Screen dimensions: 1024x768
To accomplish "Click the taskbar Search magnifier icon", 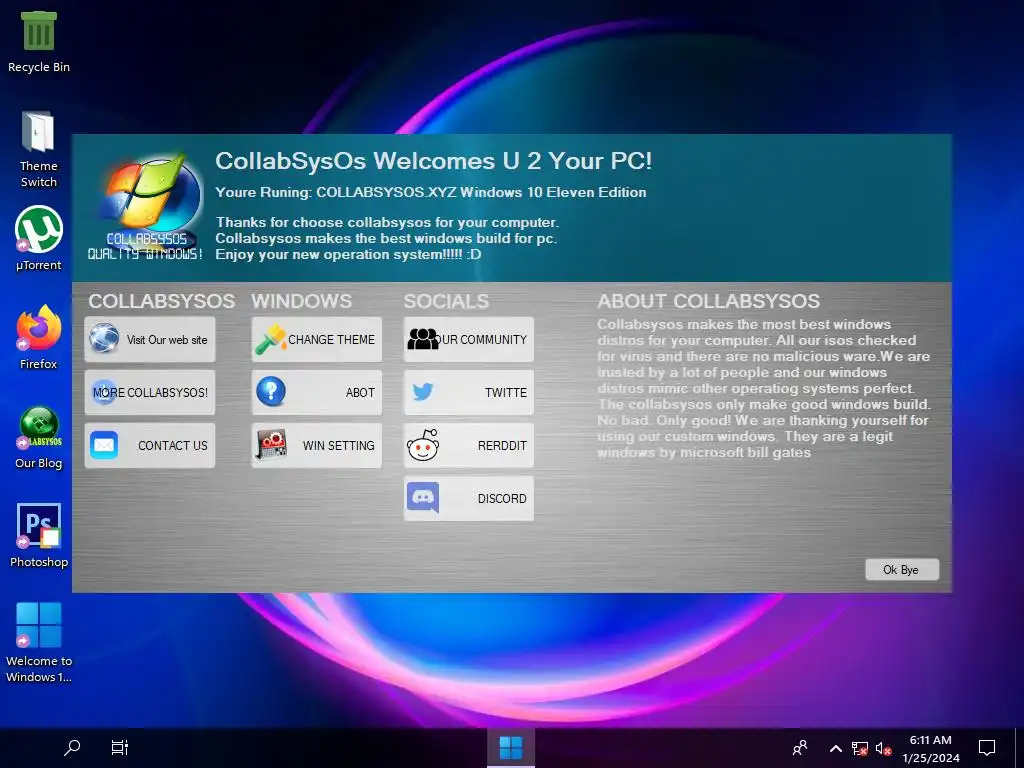I will click(x=72, y=747).
